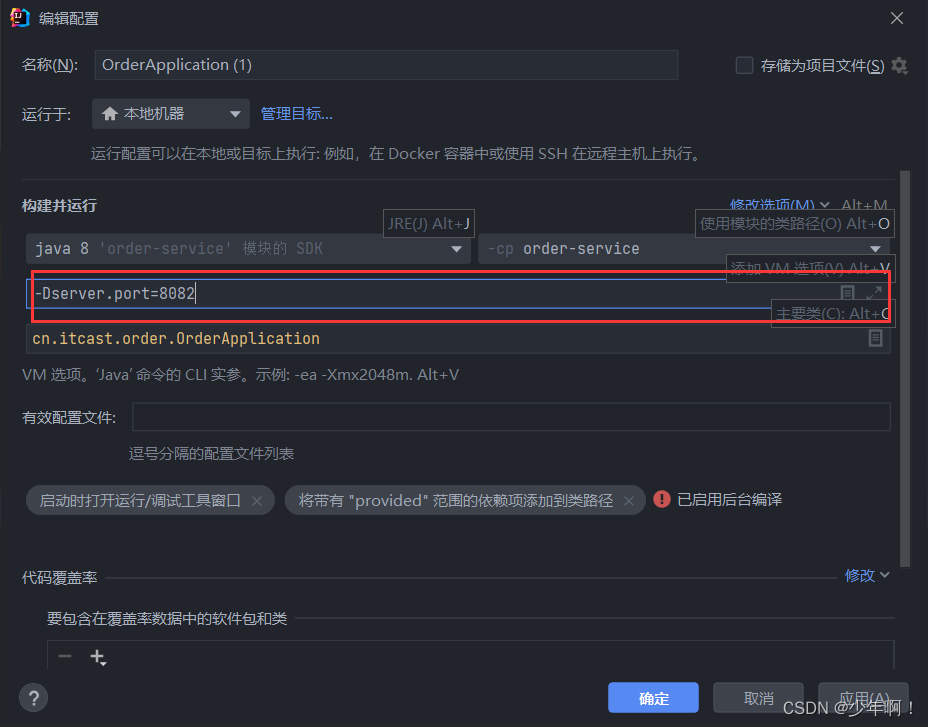
Task: Enable the 存储为项目文件 checkbox
Action: tap(744, 64)
